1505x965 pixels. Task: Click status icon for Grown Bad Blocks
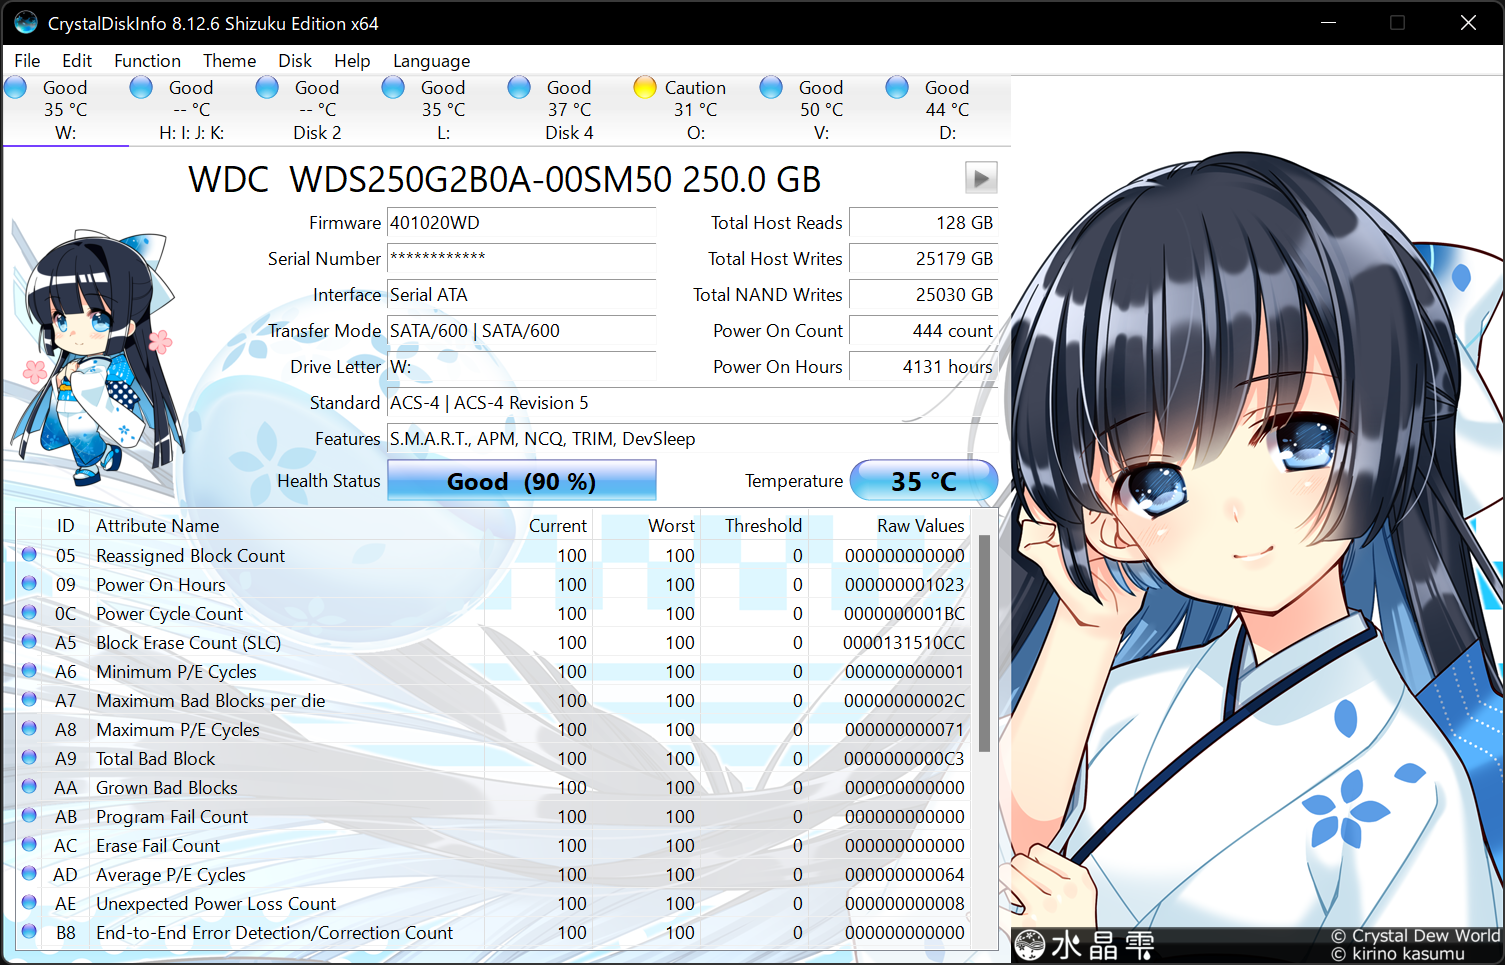[29, 786]
